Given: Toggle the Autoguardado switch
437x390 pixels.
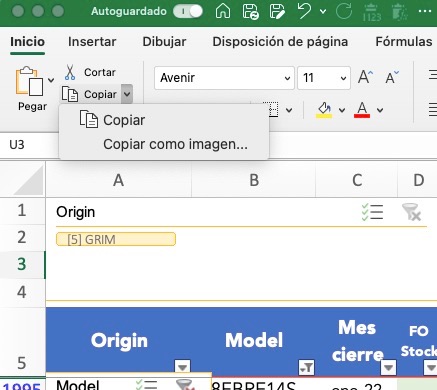Looking at the screenshot, I should pyautogui.click(x=188, y=11).
